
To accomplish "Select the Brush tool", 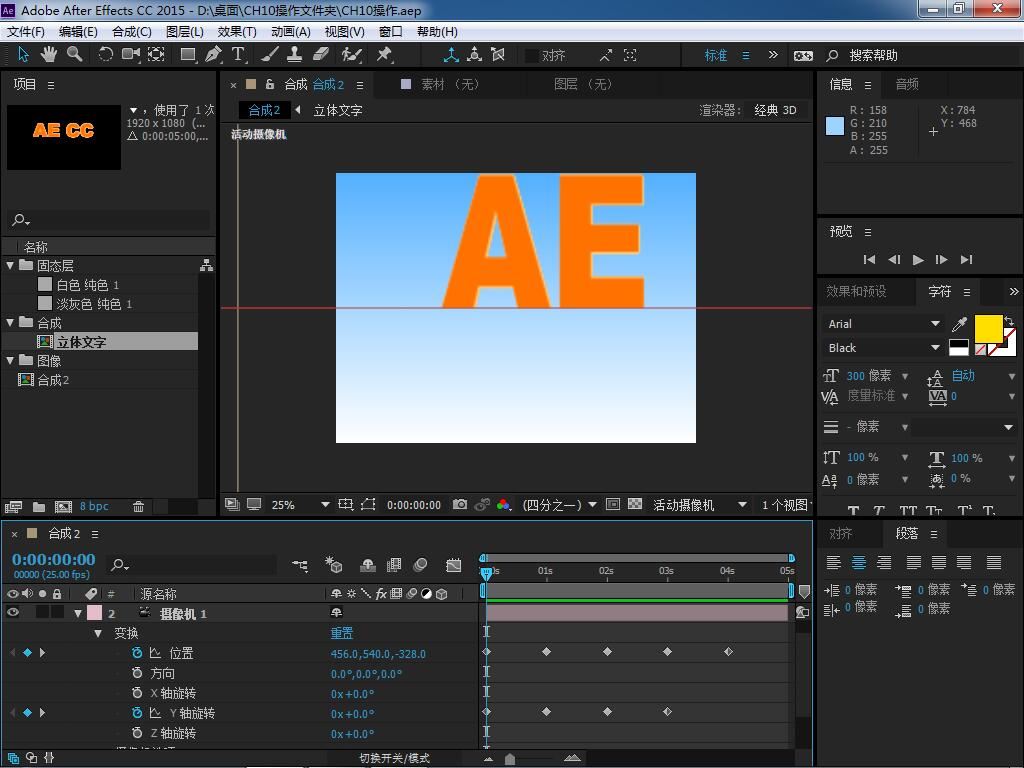I will (x=269, y=55).
